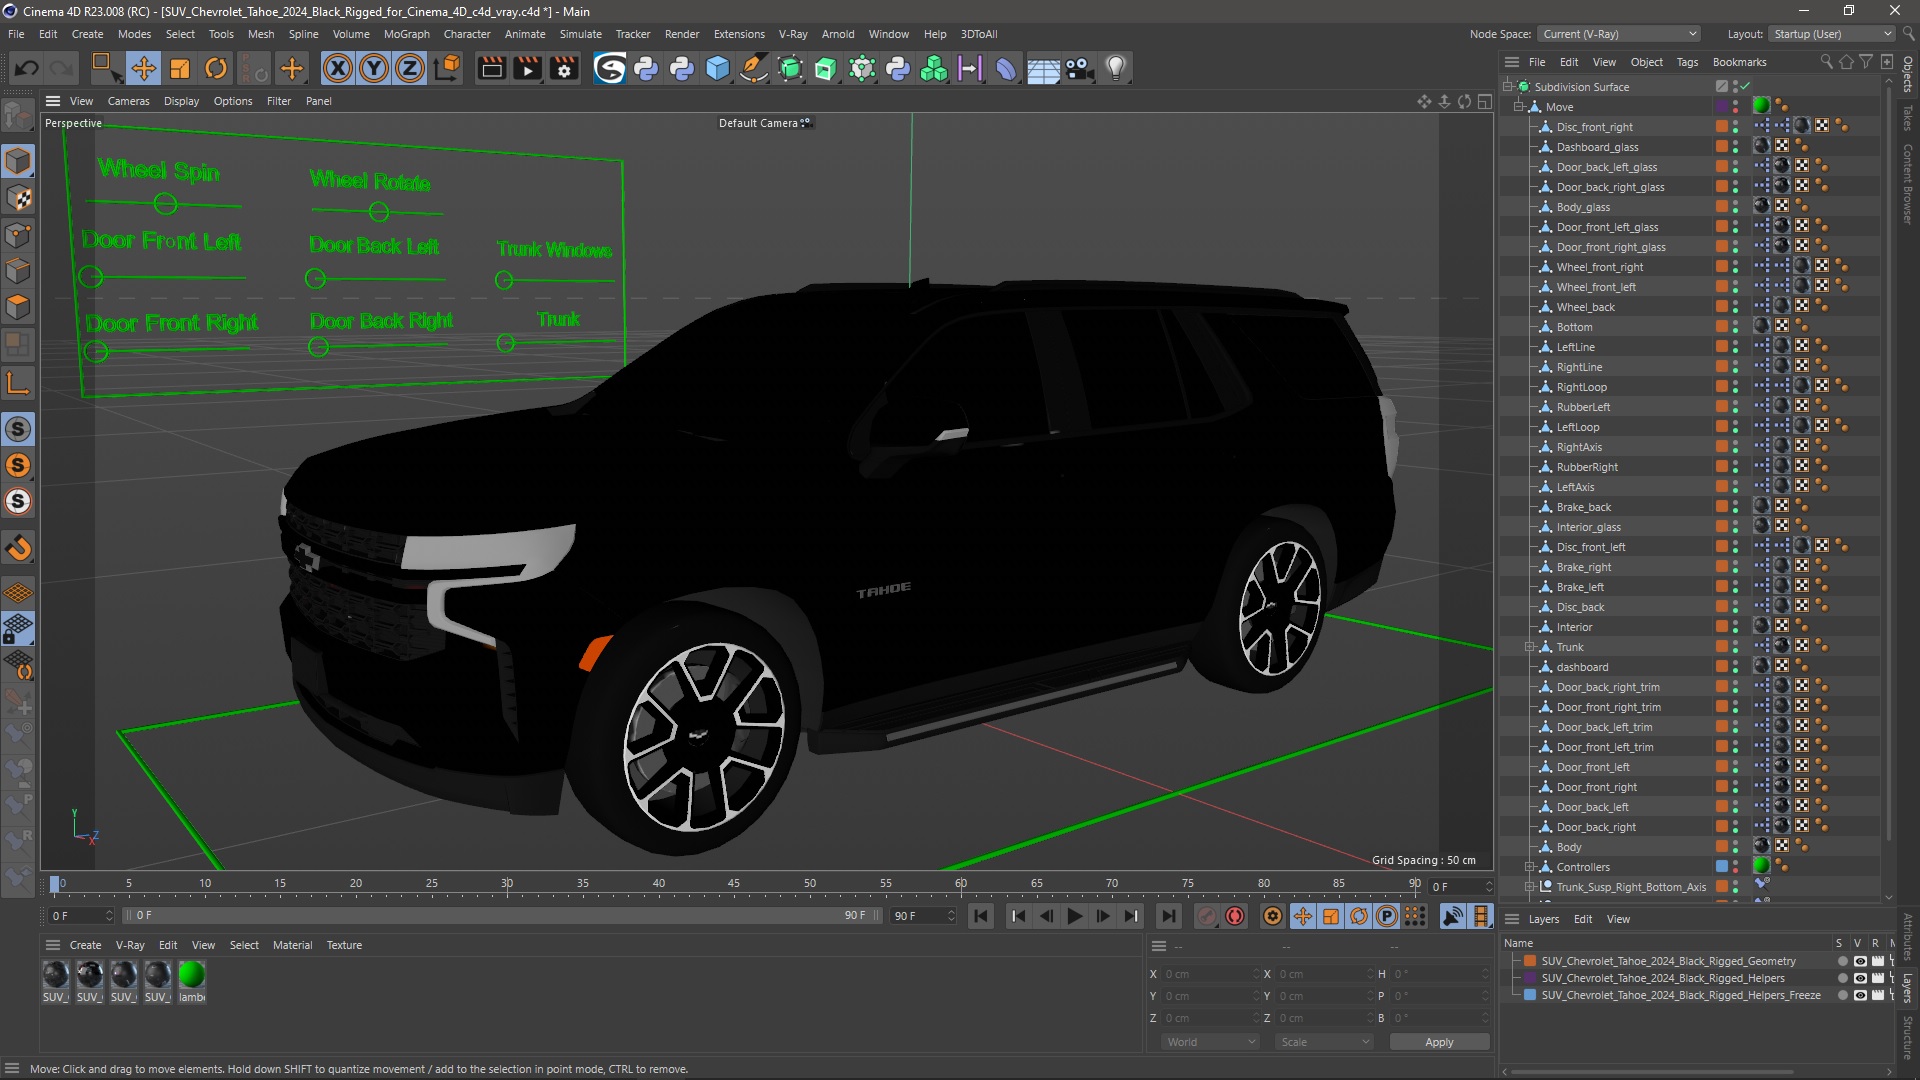
Task: Click the Undo arrow icon
Action: (x=27, y=68)
